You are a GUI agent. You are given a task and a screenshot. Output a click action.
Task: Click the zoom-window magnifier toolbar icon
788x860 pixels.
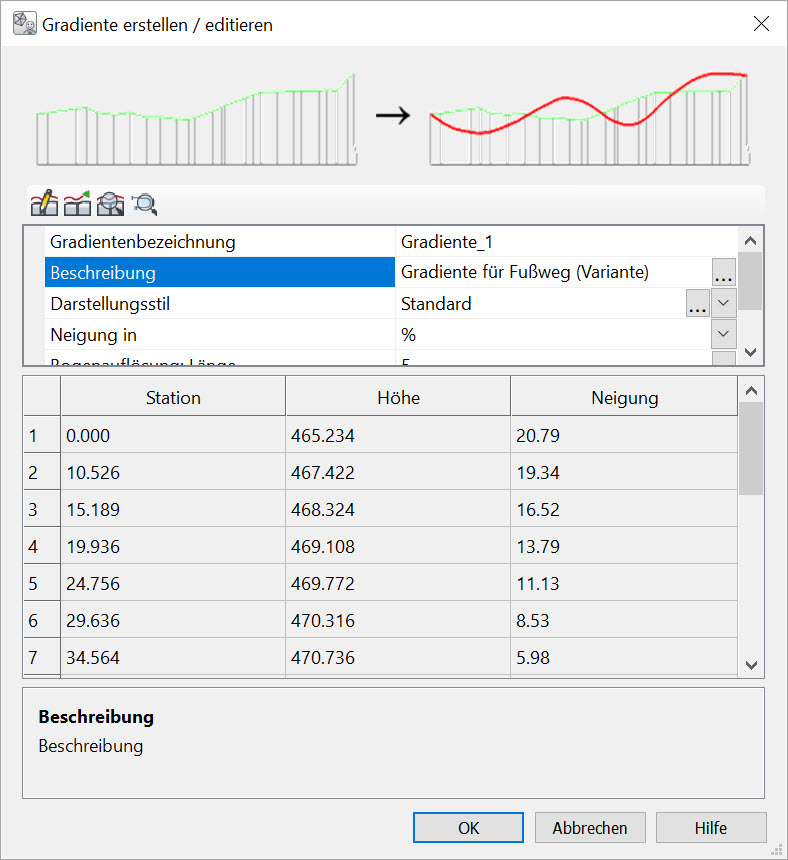[145, 204]
